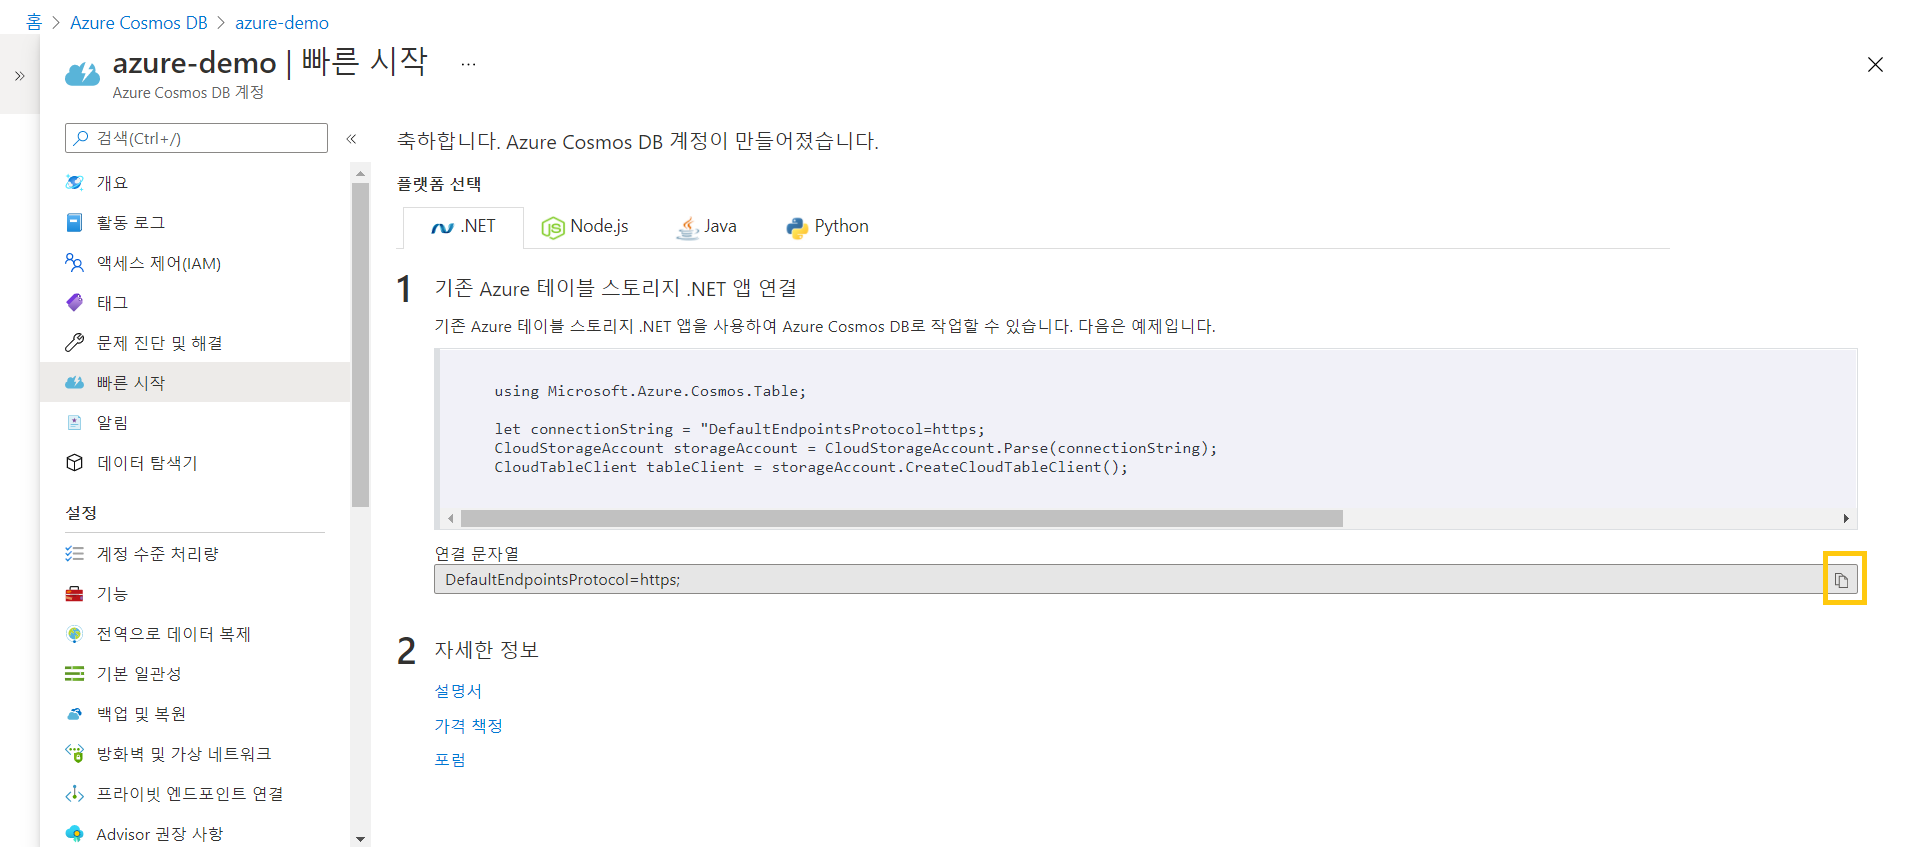1920x847 pixels.
Task: Expand the portal menu with the » chevron
Action: 19,75
